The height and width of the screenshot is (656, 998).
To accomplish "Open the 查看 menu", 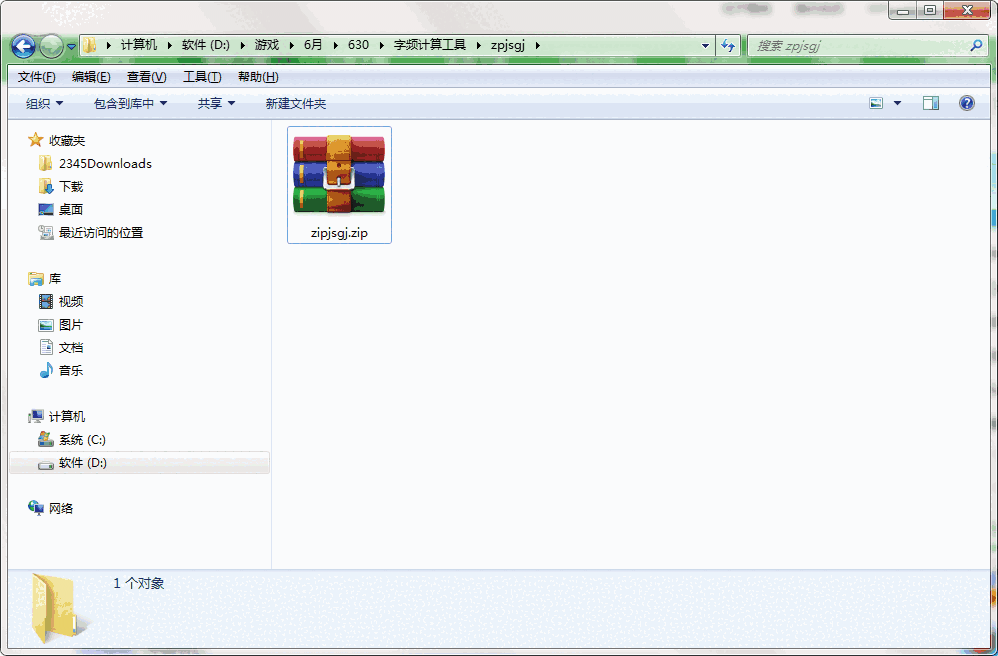I will click(x=145, y=76).
